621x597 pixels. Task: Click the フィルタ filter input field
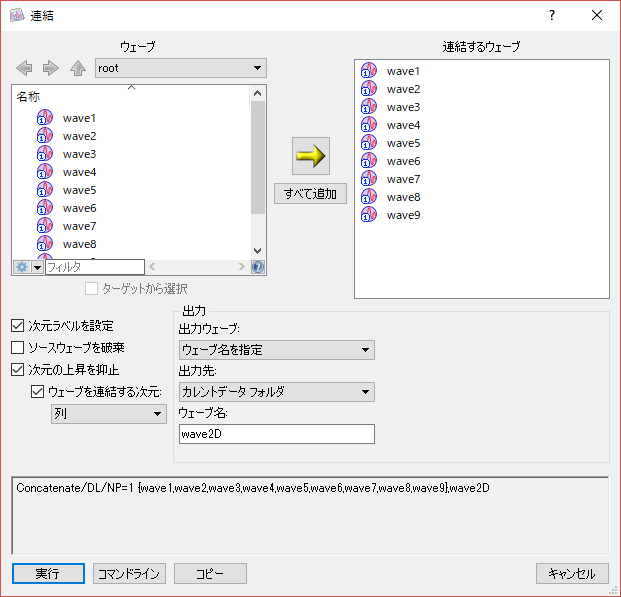[x=95, y=267]
